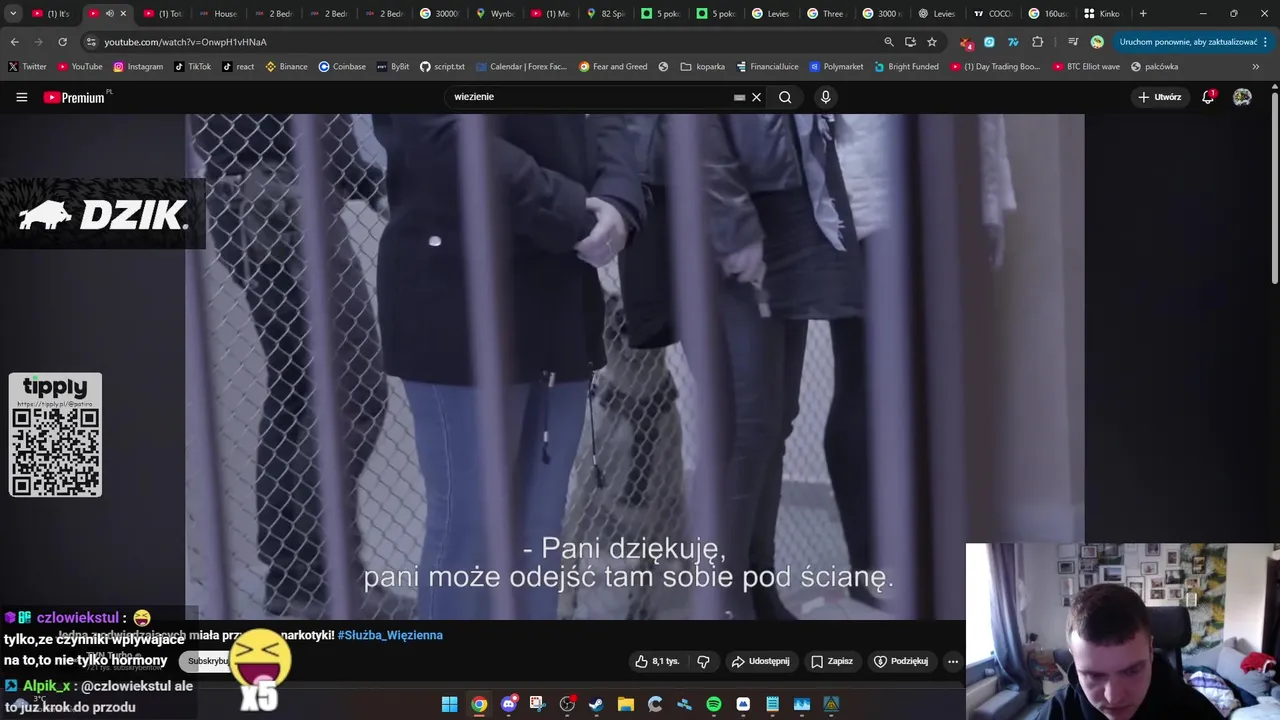Dislike the video

(x=703, y=661)
